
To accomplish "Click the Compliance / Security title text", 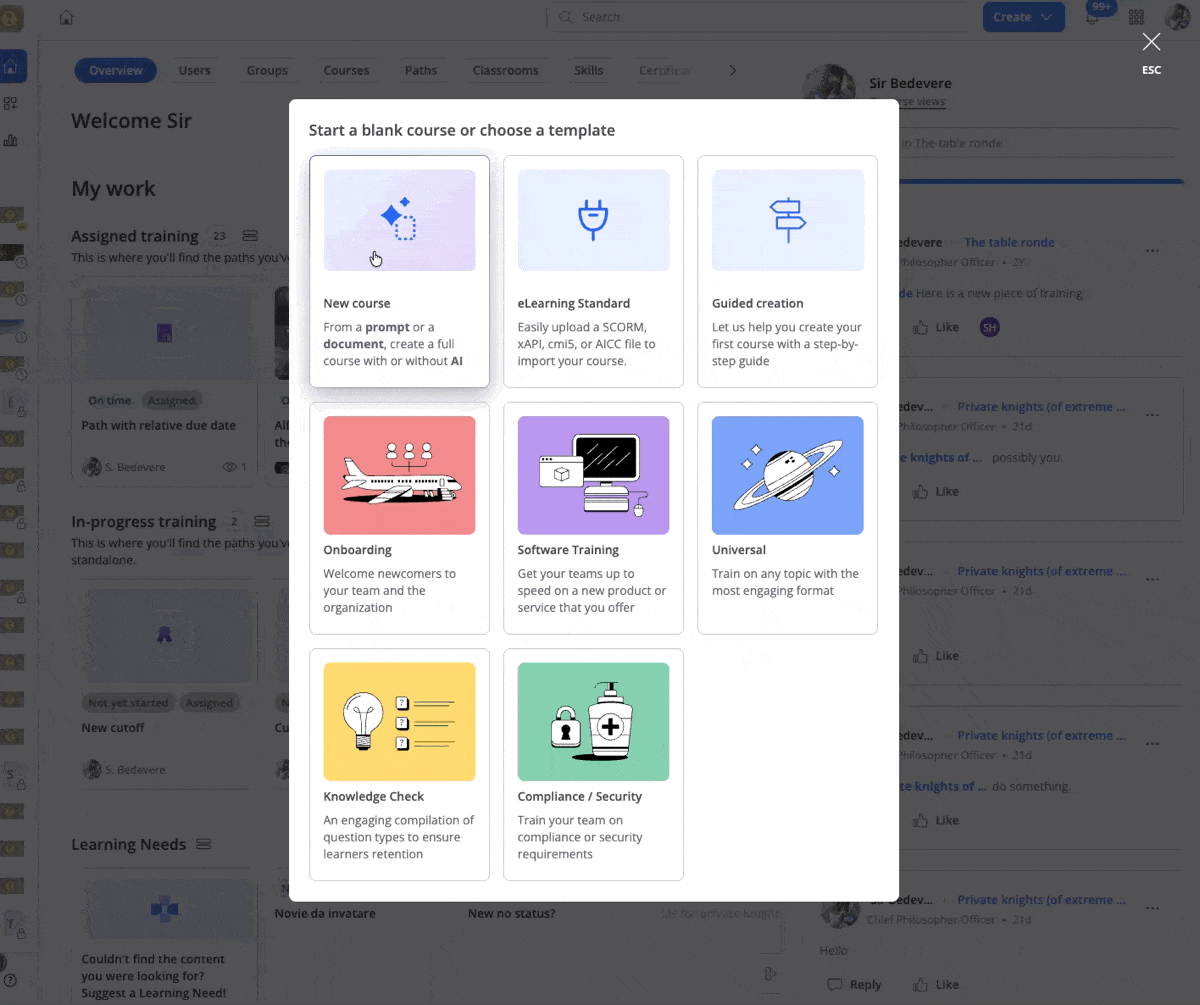I will coord(580,797).
